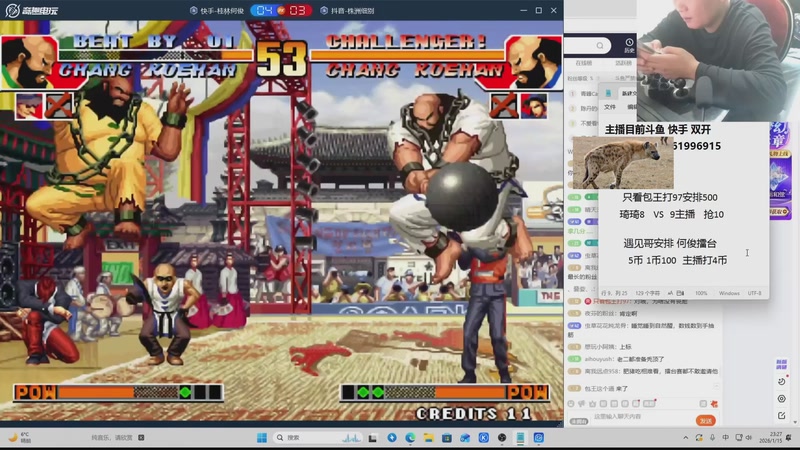The image size is (800, 450).
Task: Click the 129 个字符 character count status
Action: (647, 293)
